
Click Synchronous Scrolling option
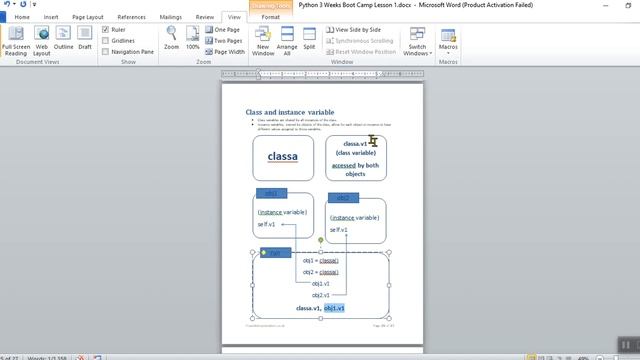360,40
